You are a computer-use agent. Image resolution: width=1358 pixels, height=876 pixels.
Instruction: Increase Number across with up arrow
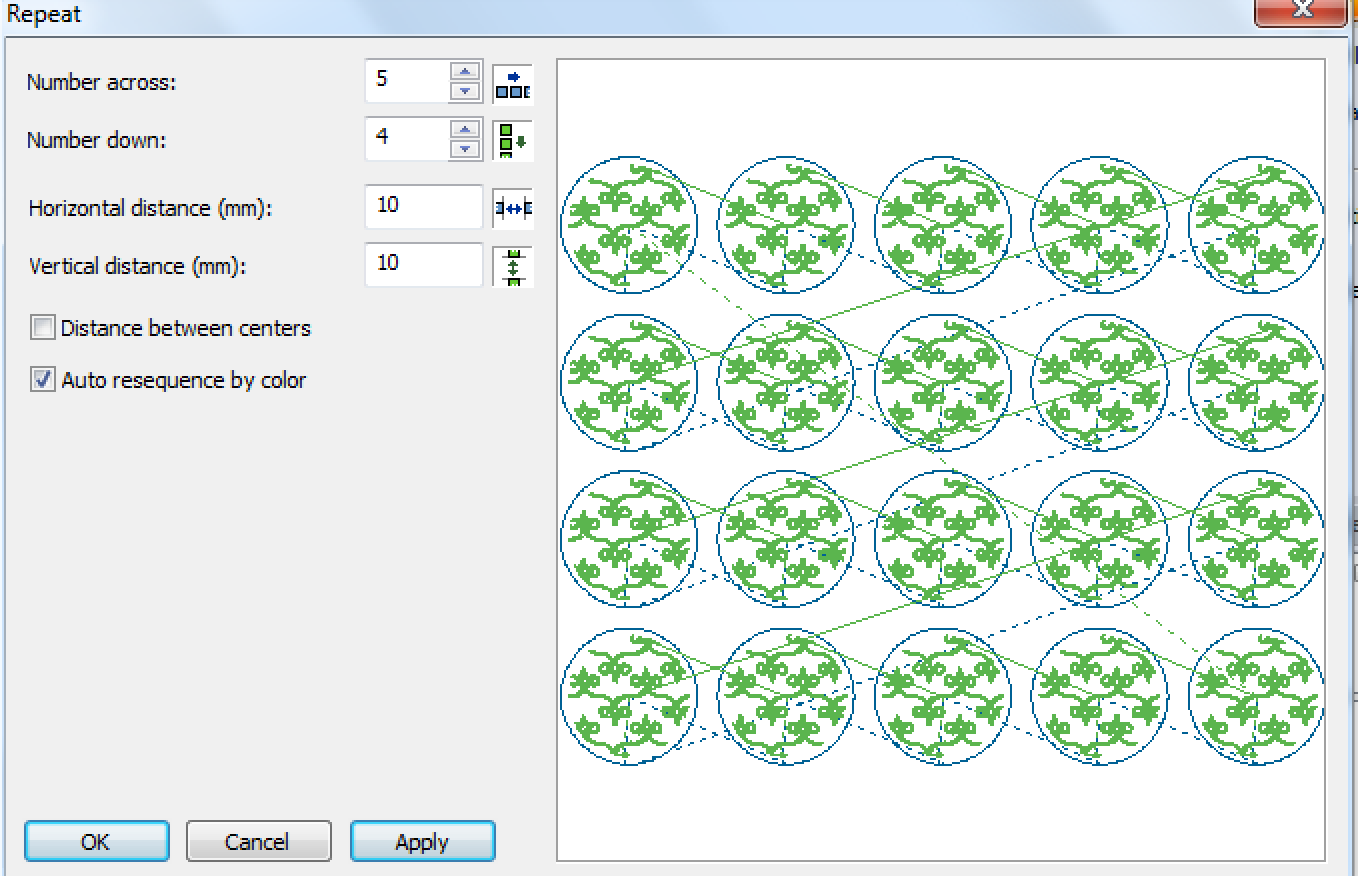(x=464, y=72)
